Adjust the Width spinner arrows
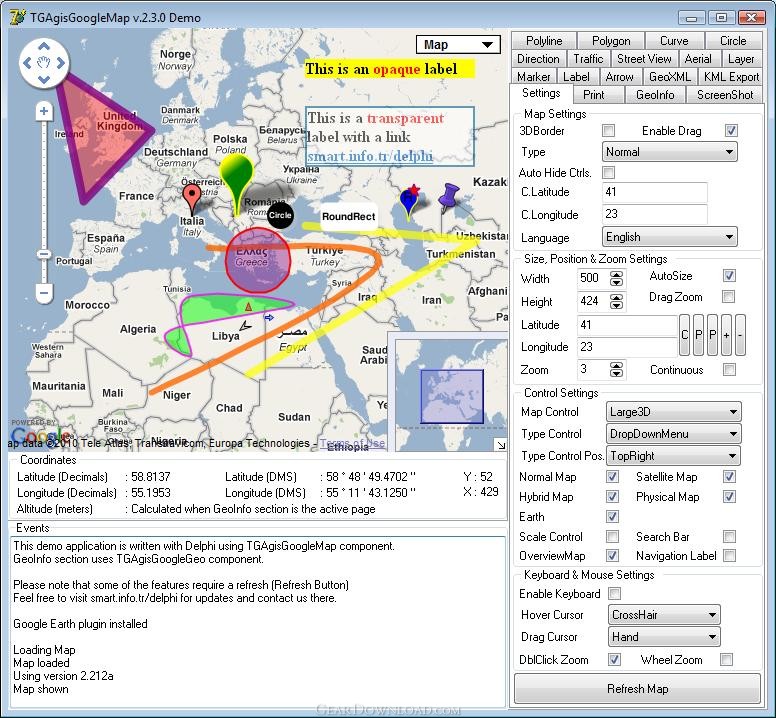This screenshot has height=718, width=776. coord(616,278)
